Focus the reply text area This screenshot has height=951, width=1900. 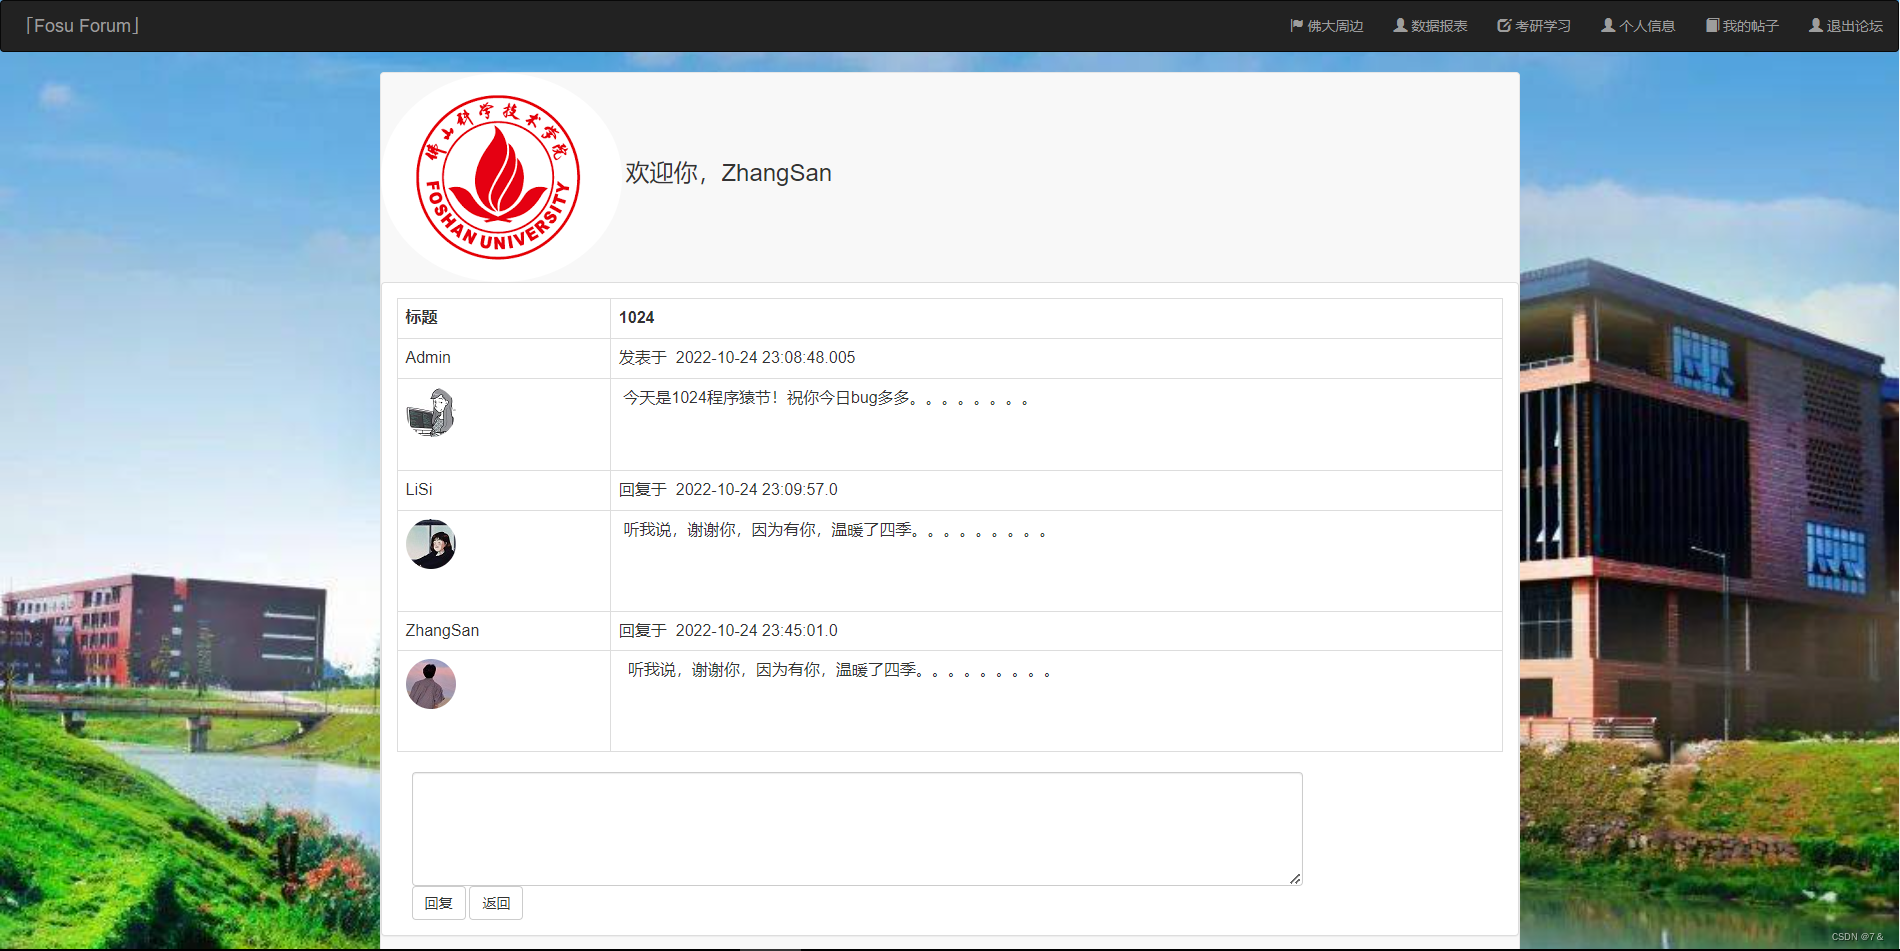(x=857, y=828)
